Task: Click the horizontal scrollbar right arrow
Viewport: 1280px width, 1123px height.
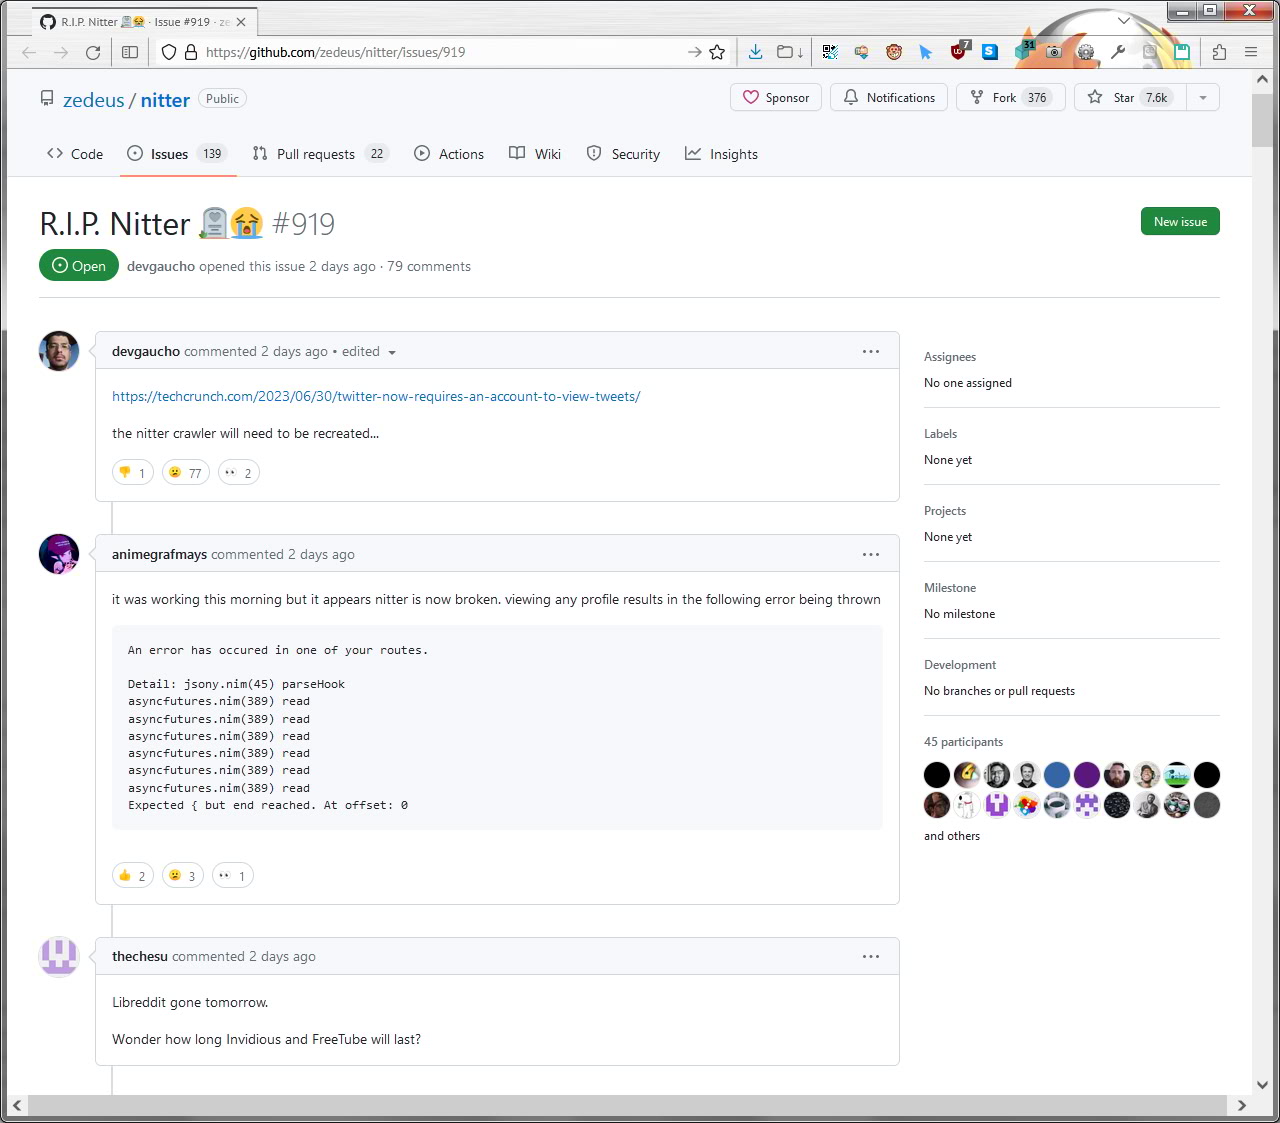Action: coord(1242,1105)
